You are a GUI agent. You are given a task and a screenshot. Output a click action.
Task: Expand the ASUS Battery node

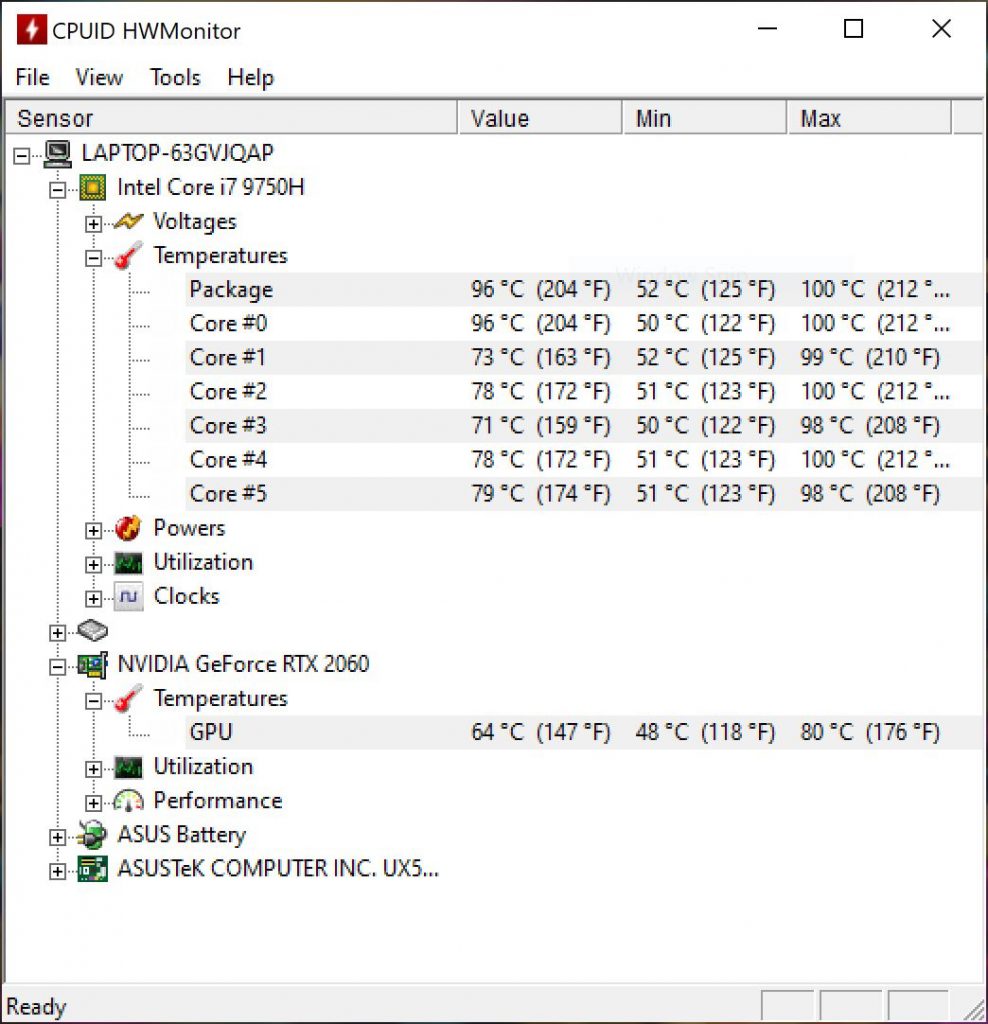point(57,837)
